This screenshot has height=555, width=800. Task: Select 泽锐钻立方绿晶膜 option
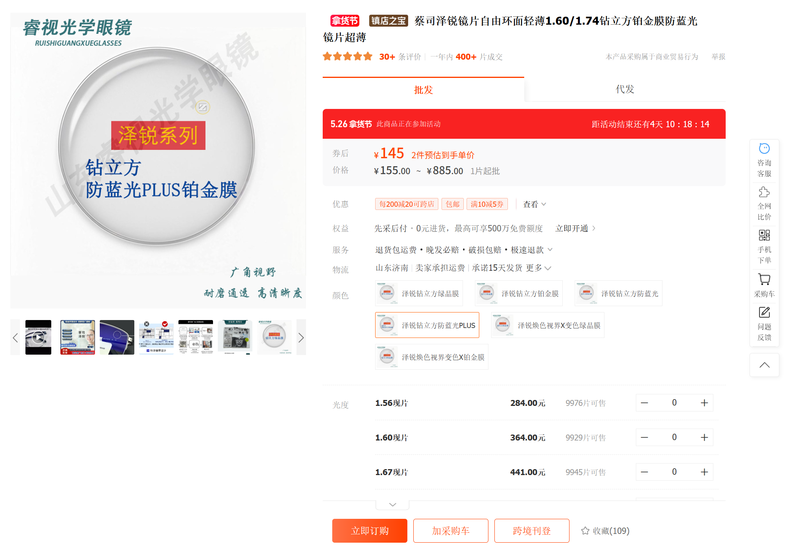point(419,293)
